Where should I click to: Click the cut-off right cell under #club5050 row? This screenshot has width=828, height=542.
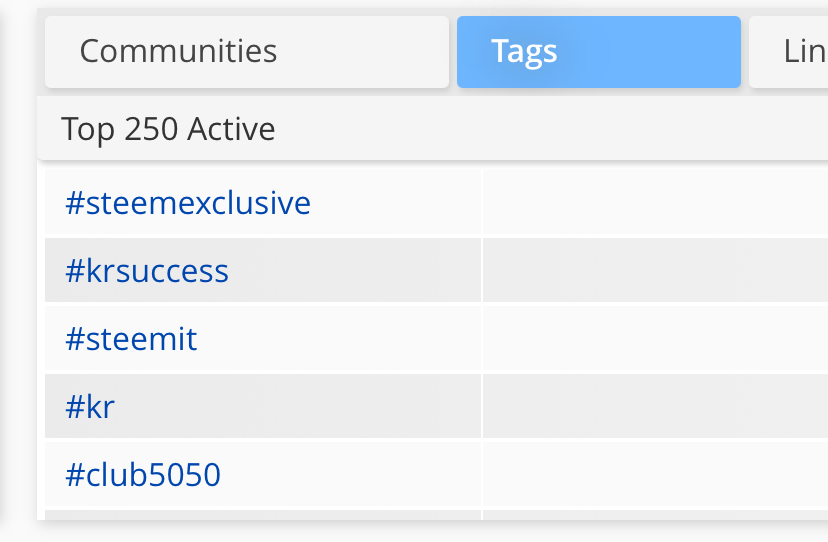click(x=655, y=515)
